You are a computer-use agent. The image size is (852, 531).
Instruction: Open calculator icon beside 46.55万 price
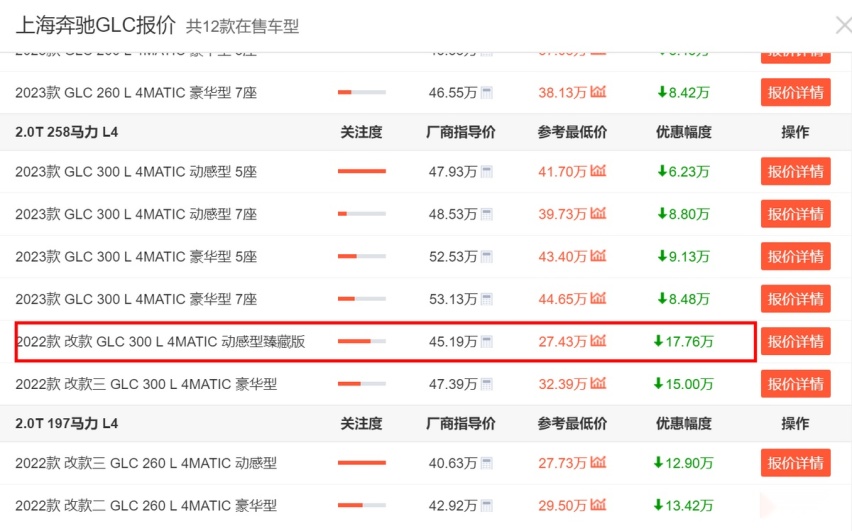[x=487, y=93]
